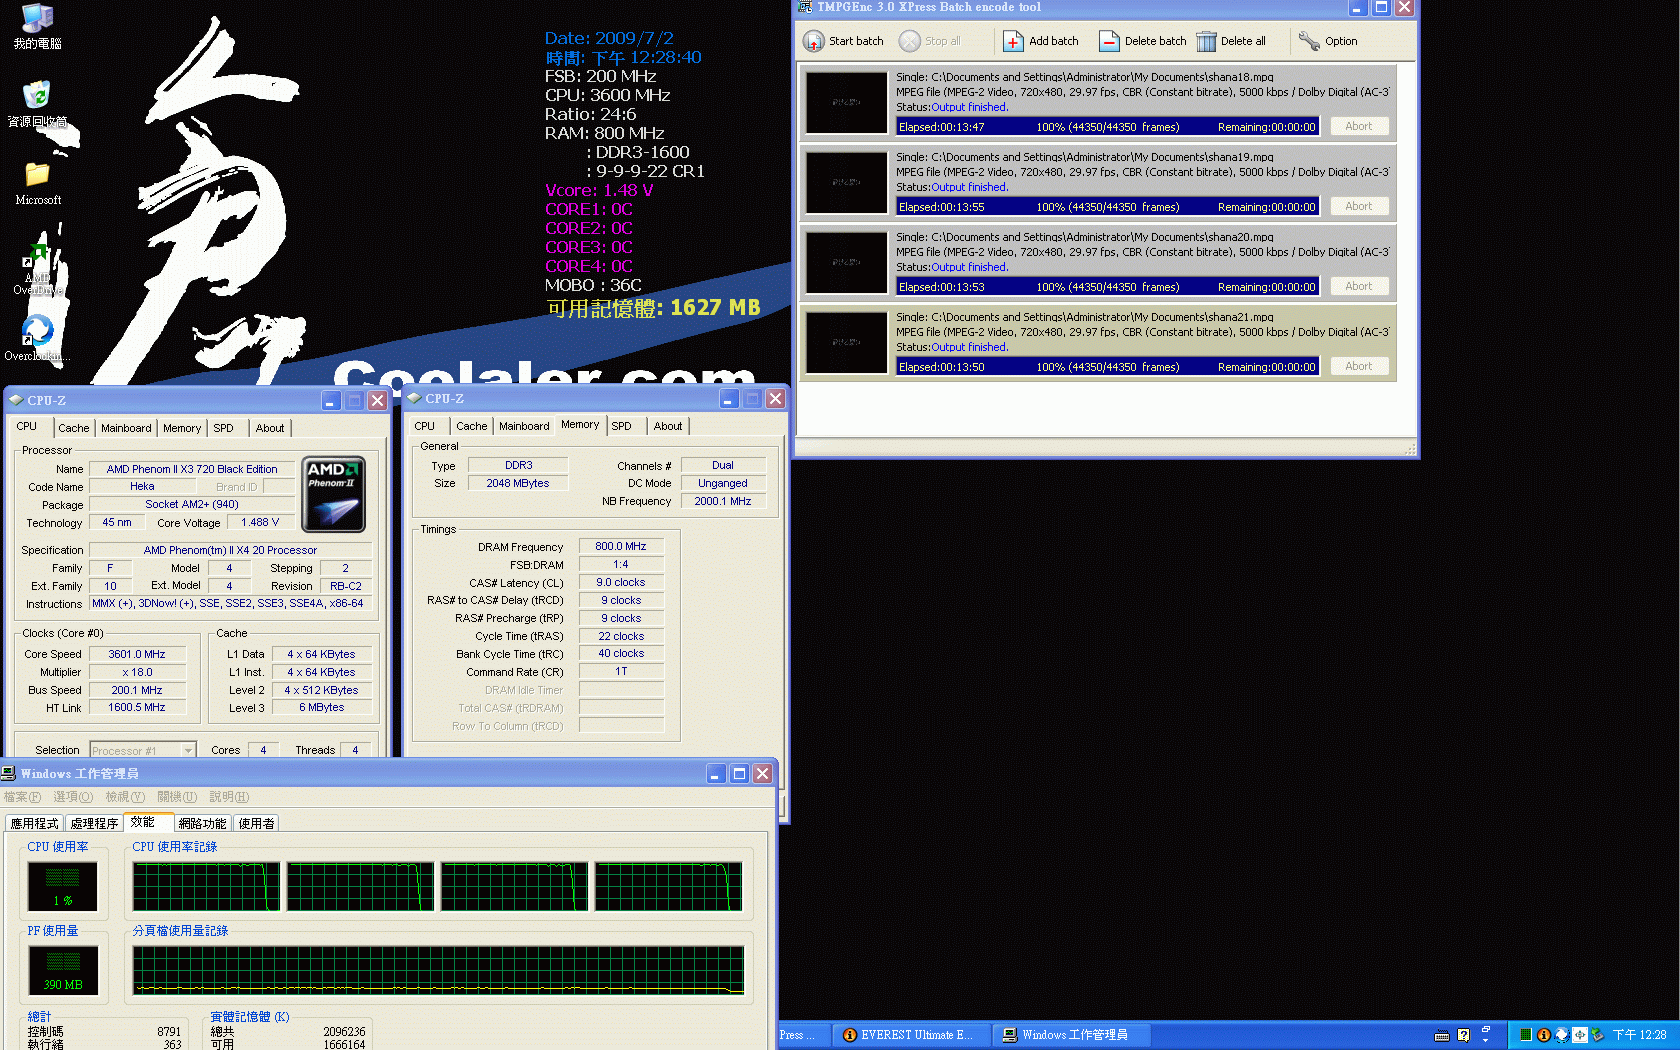Viewport: 1680px width, 1050px height.
Task: Click the Delete batch icon
Action: [x=1109, y=41]
